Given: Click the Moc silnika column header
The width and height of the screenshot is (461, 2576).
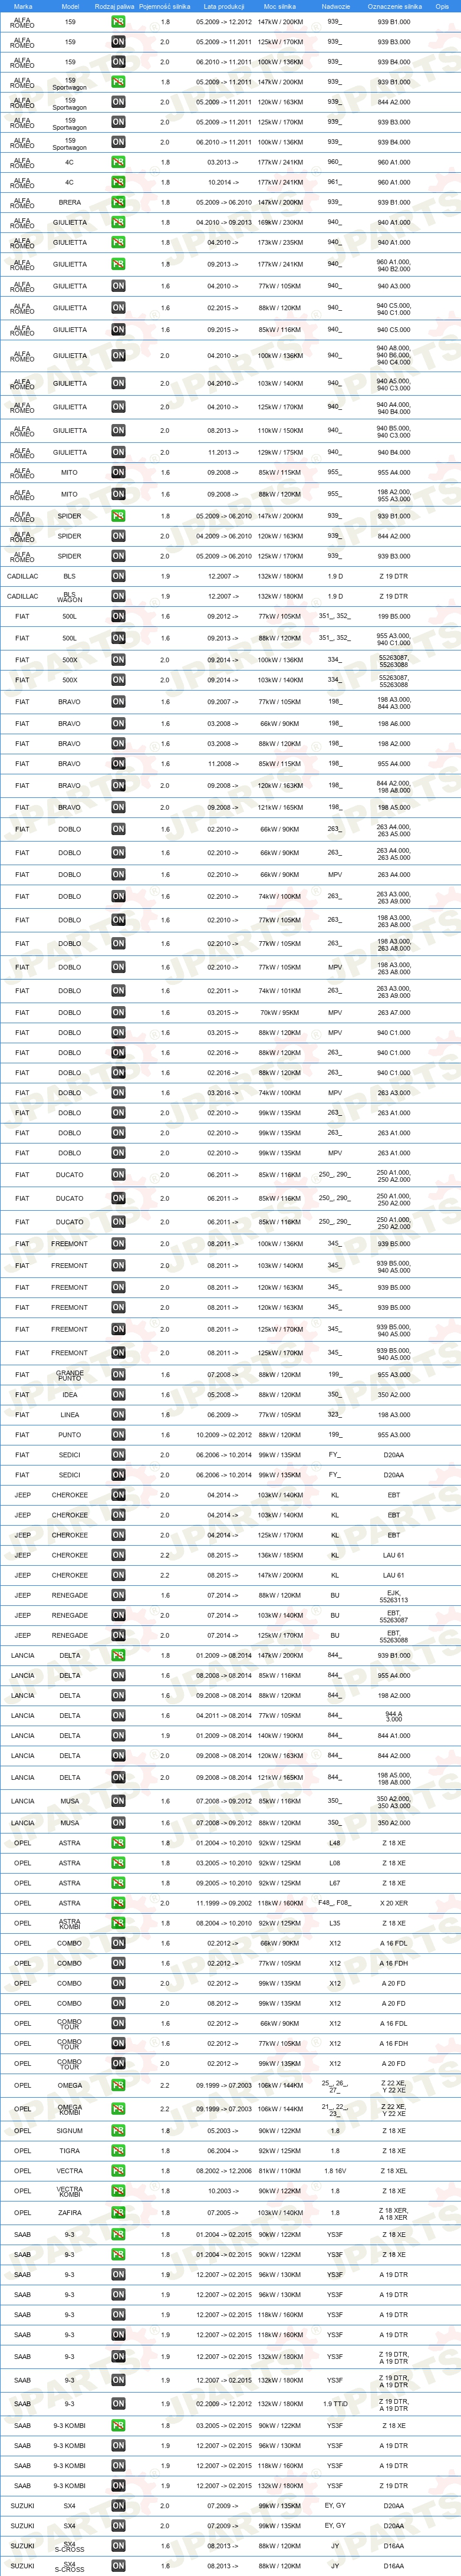Looking at the screenshot, I should pos(280,6).
